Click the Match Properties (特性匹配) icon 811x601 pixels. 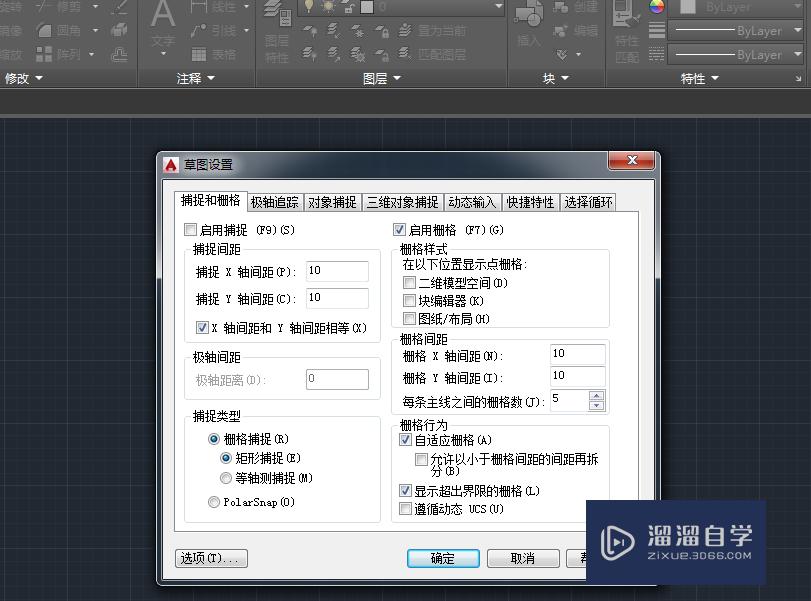pyautogui.click(x=626, y=14)
